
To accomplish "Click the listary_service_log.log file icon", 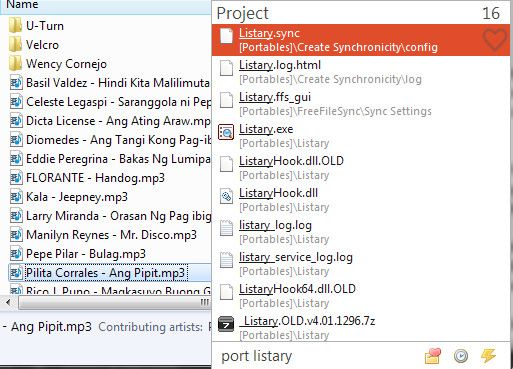I will (x=226, y=260).
